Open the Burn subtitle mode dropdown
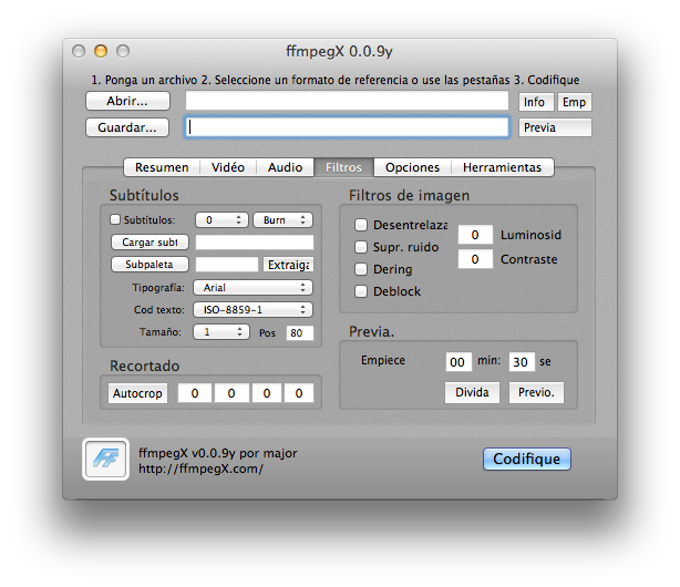680x587 pixels. (283, 220)
